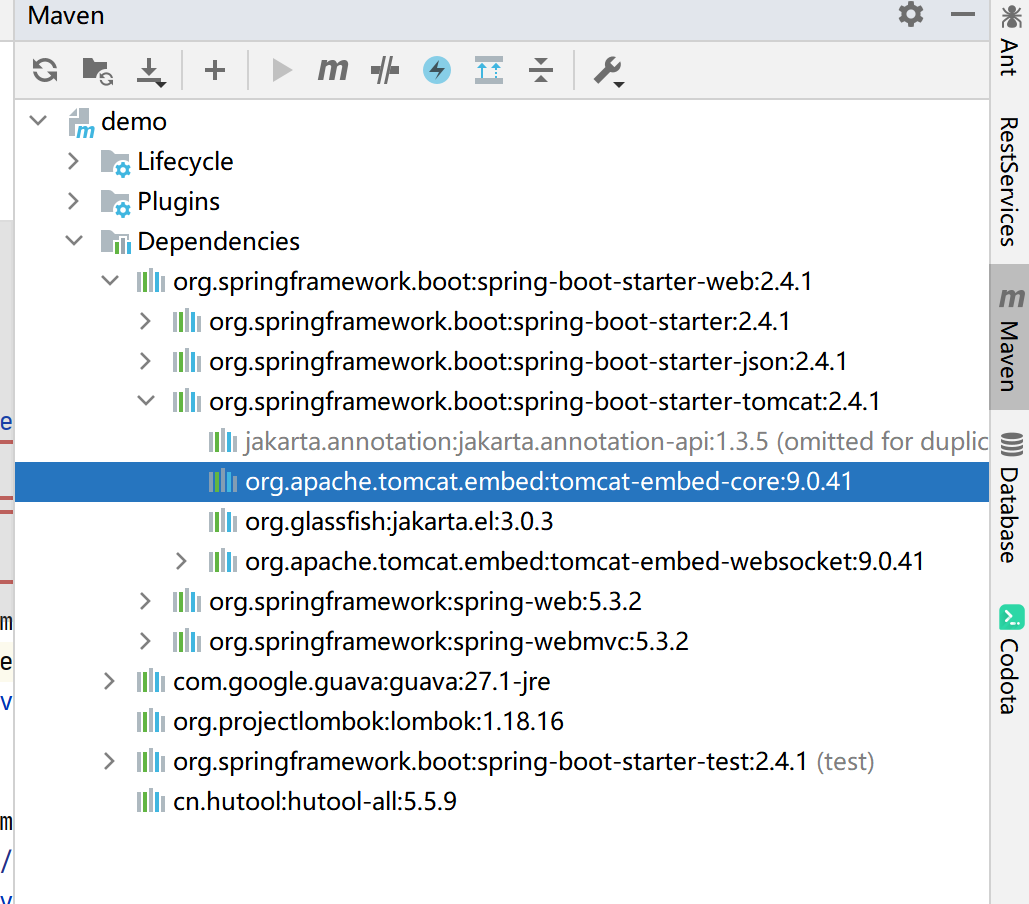1029x904 pixels.
Task: Expand spring-boot-starter:2.4.1 node
Action: pos(146,321)
